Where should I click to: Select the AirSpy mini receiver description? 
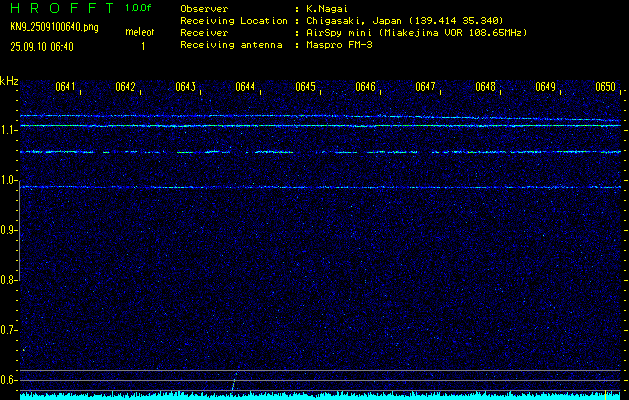417,32
